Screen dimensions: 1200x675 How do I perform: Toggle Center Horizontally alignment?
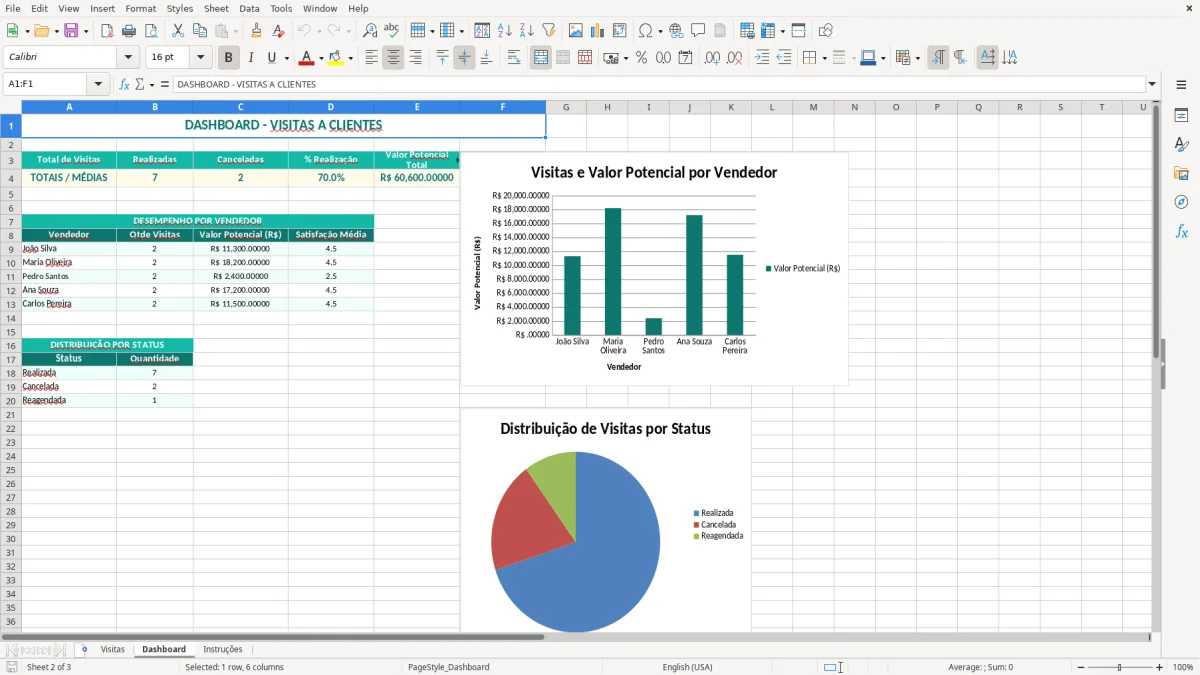[393, 58]
